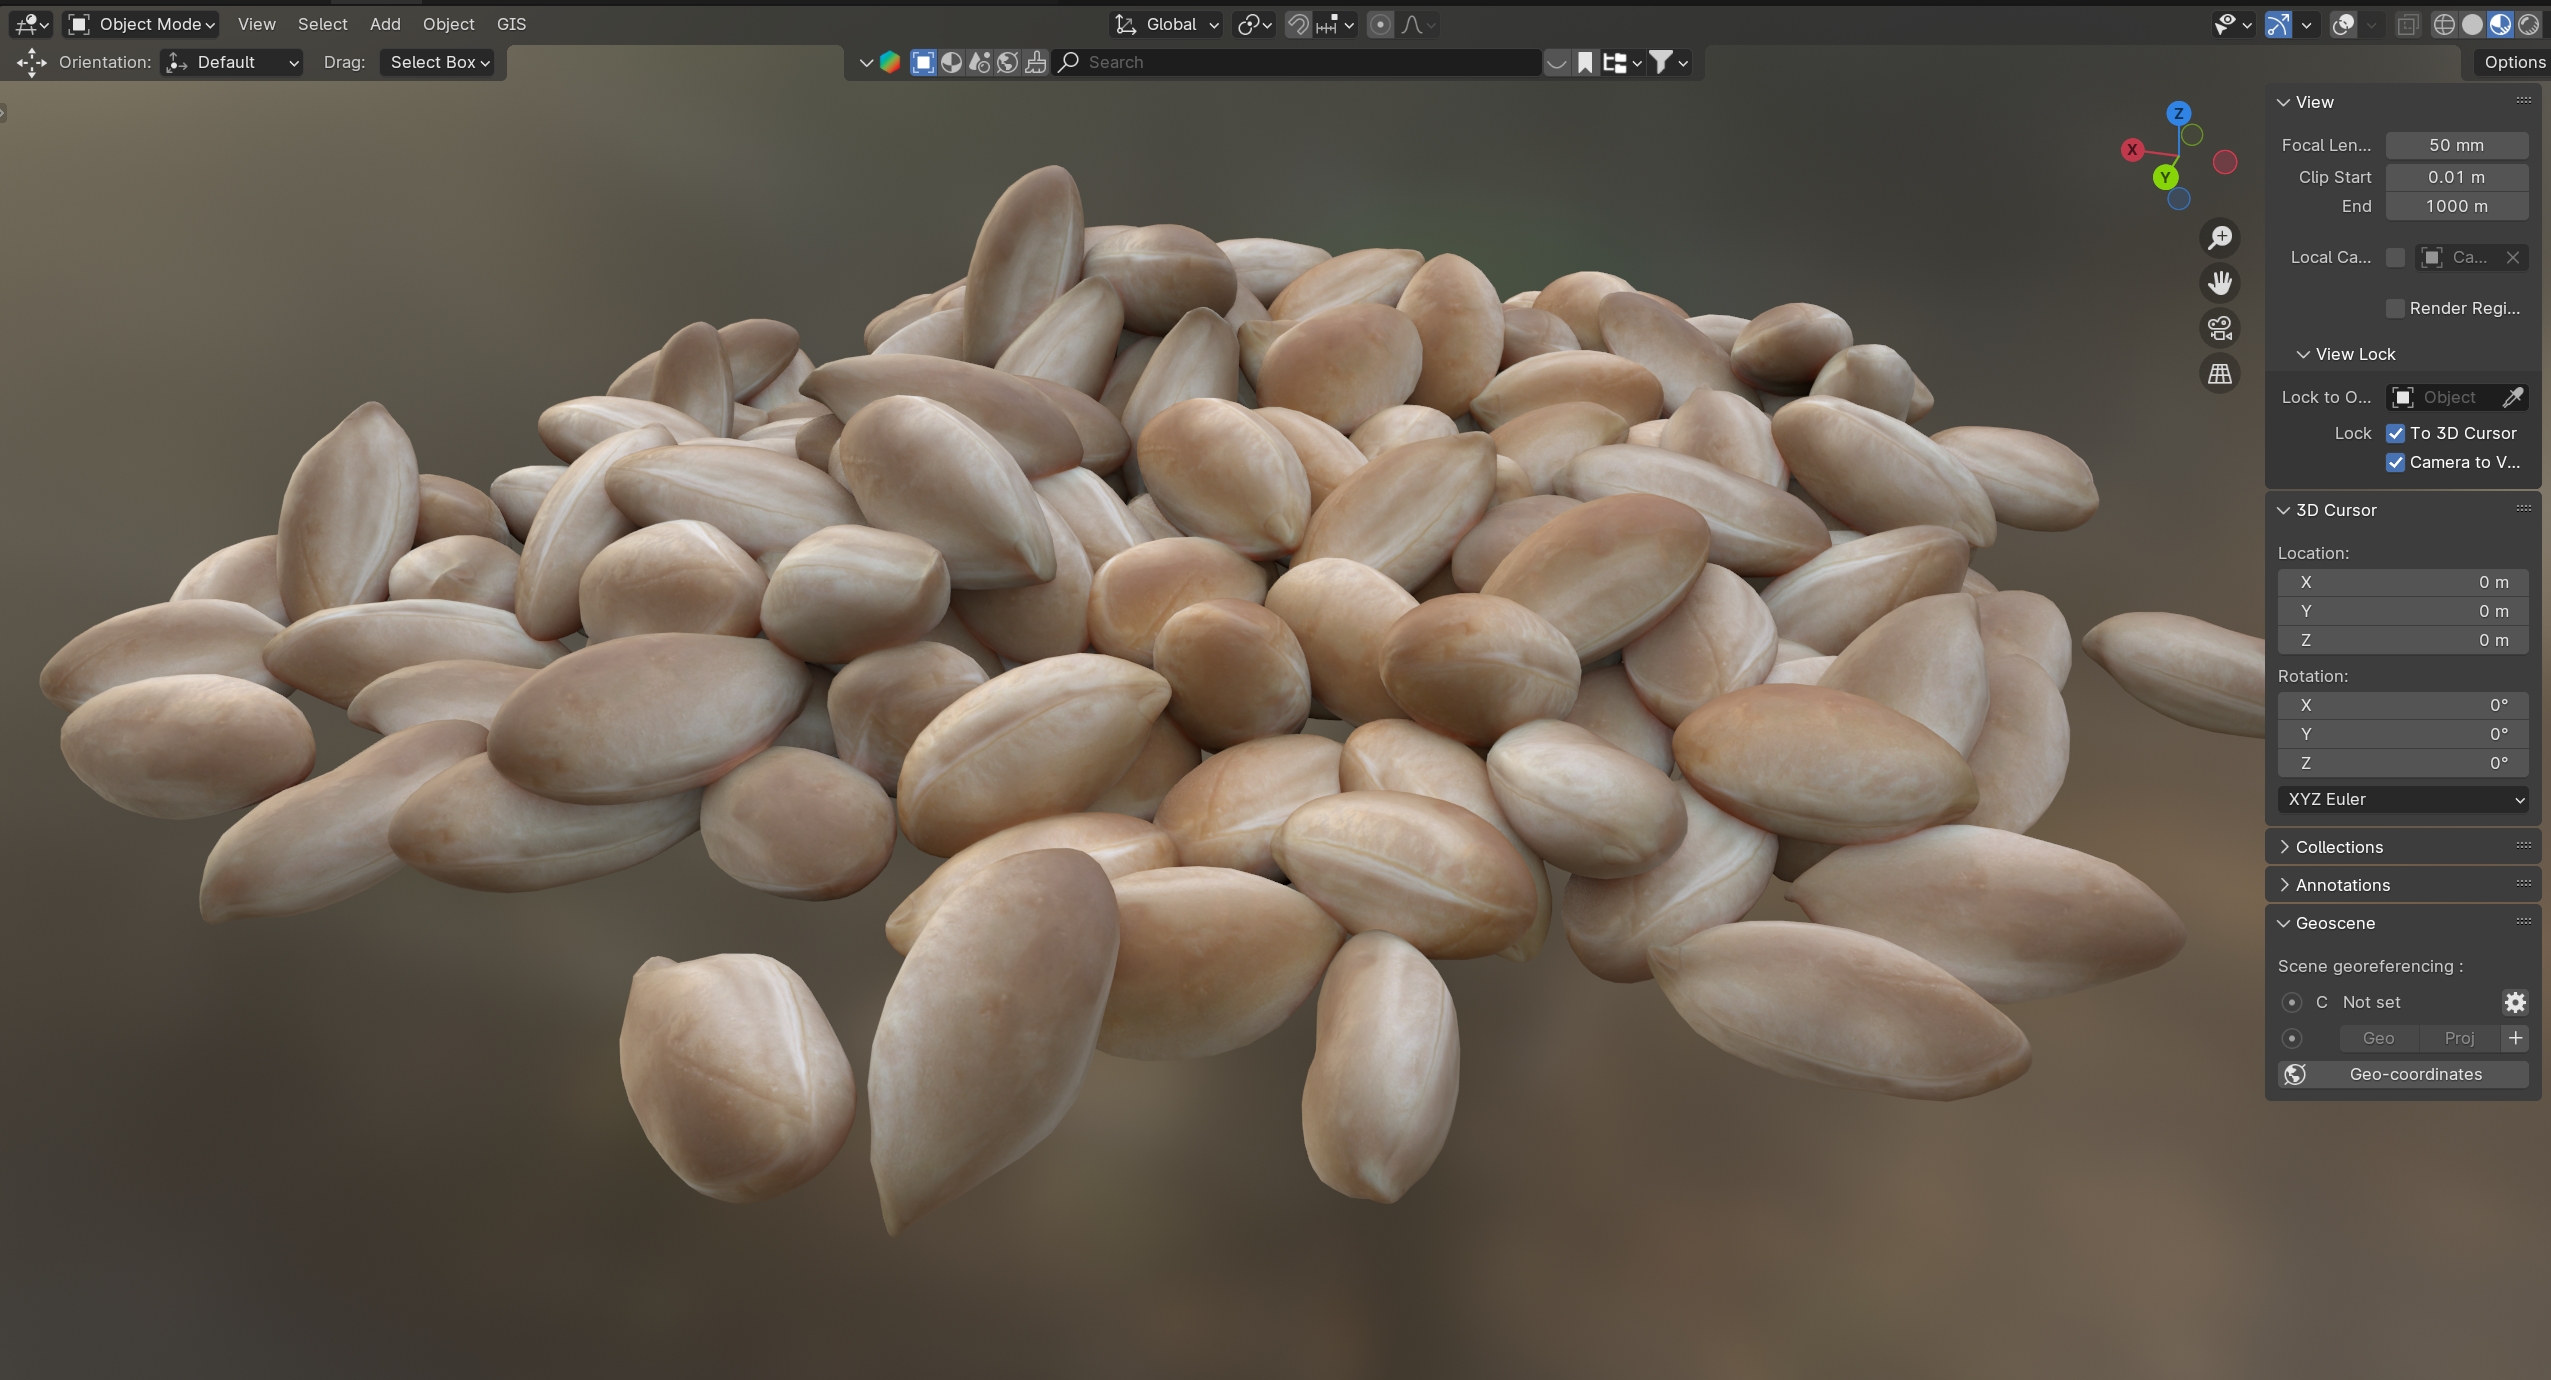Expand the Collections panel
2551x1380 pixels.
[x=2338, y=847]
